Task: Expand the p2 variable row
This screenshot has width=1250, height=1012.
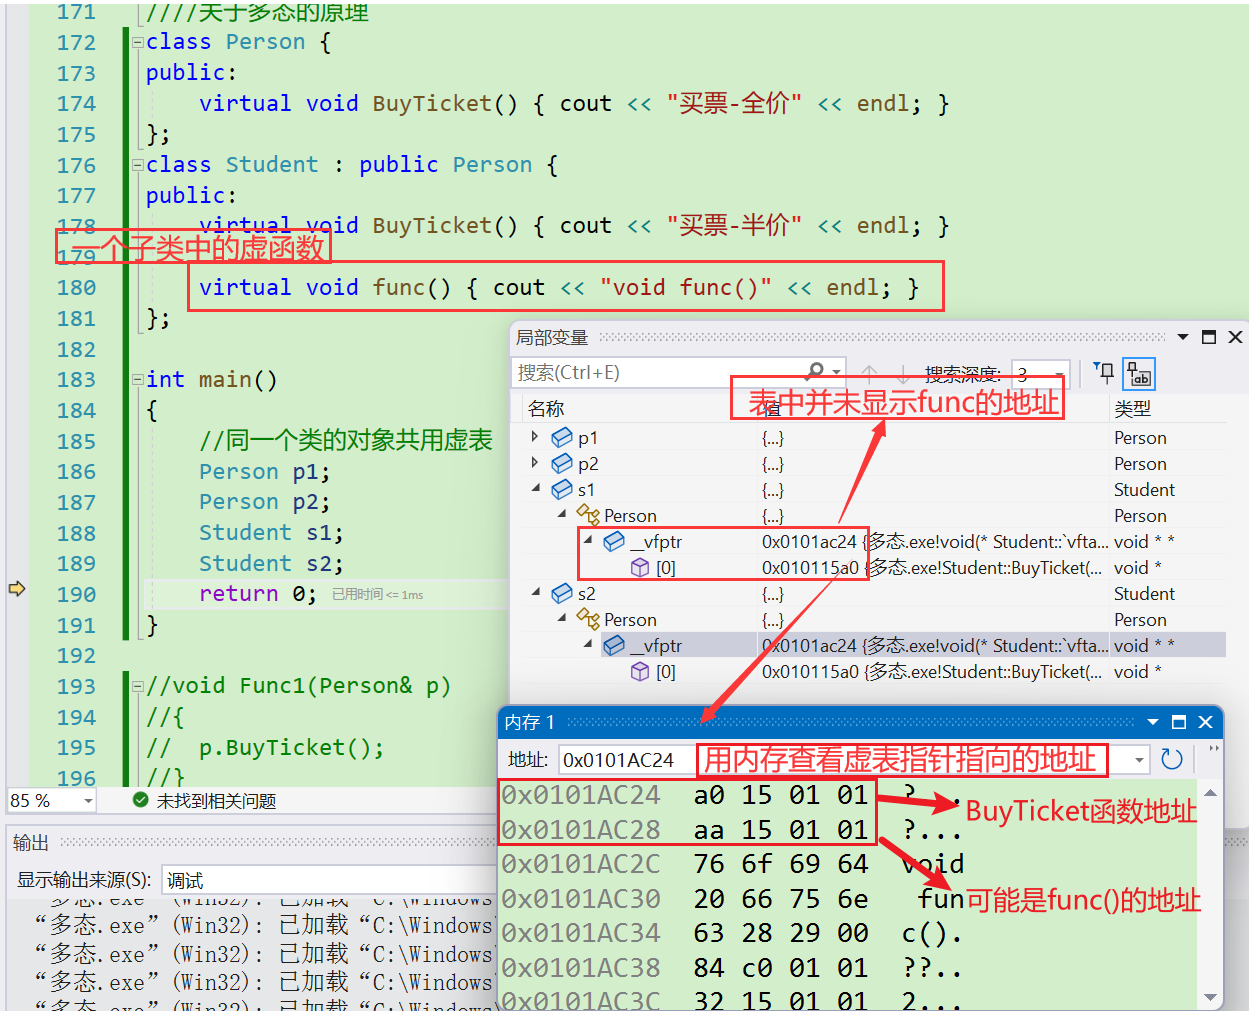Action: pyautogui.click(x=535, y=463)
